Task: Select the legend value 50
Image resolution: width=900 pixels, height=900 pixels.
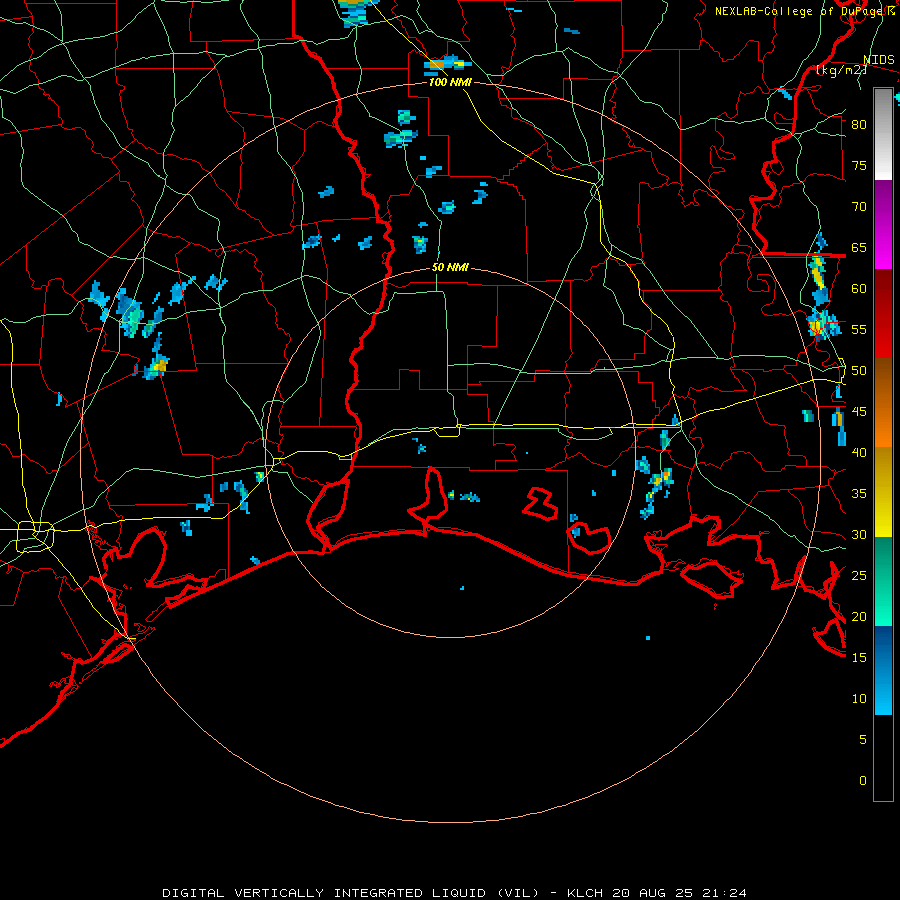Action: (x=859, y=371)
